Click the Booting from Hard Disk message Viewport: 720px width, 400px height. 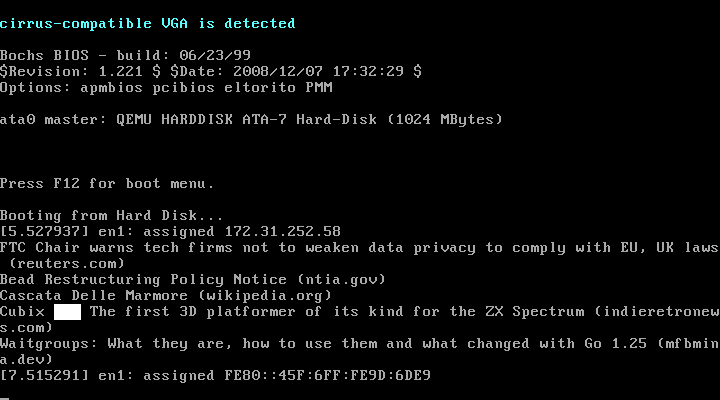pyautogui.click(x=112, y=215)
